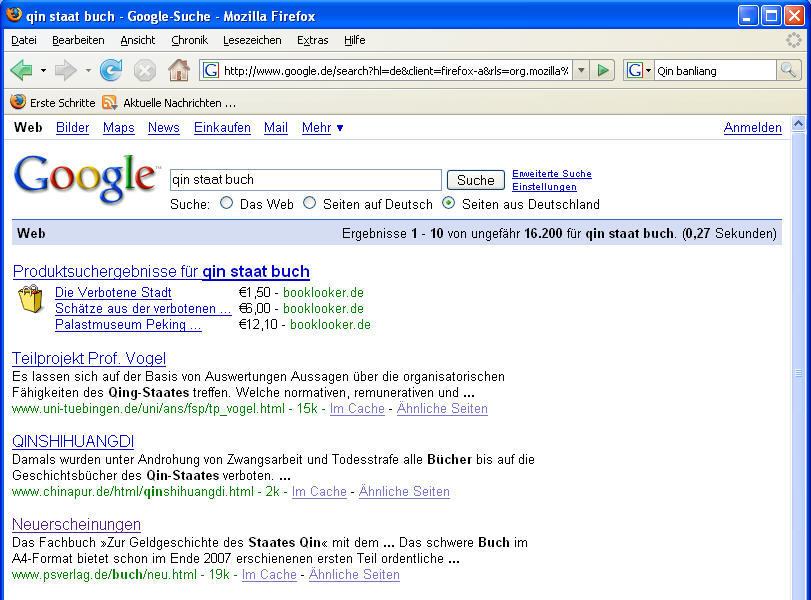Viewport: 811px width, 600px height.
Task: Open the Einkaufen link
Action: [x=222, y=128]
